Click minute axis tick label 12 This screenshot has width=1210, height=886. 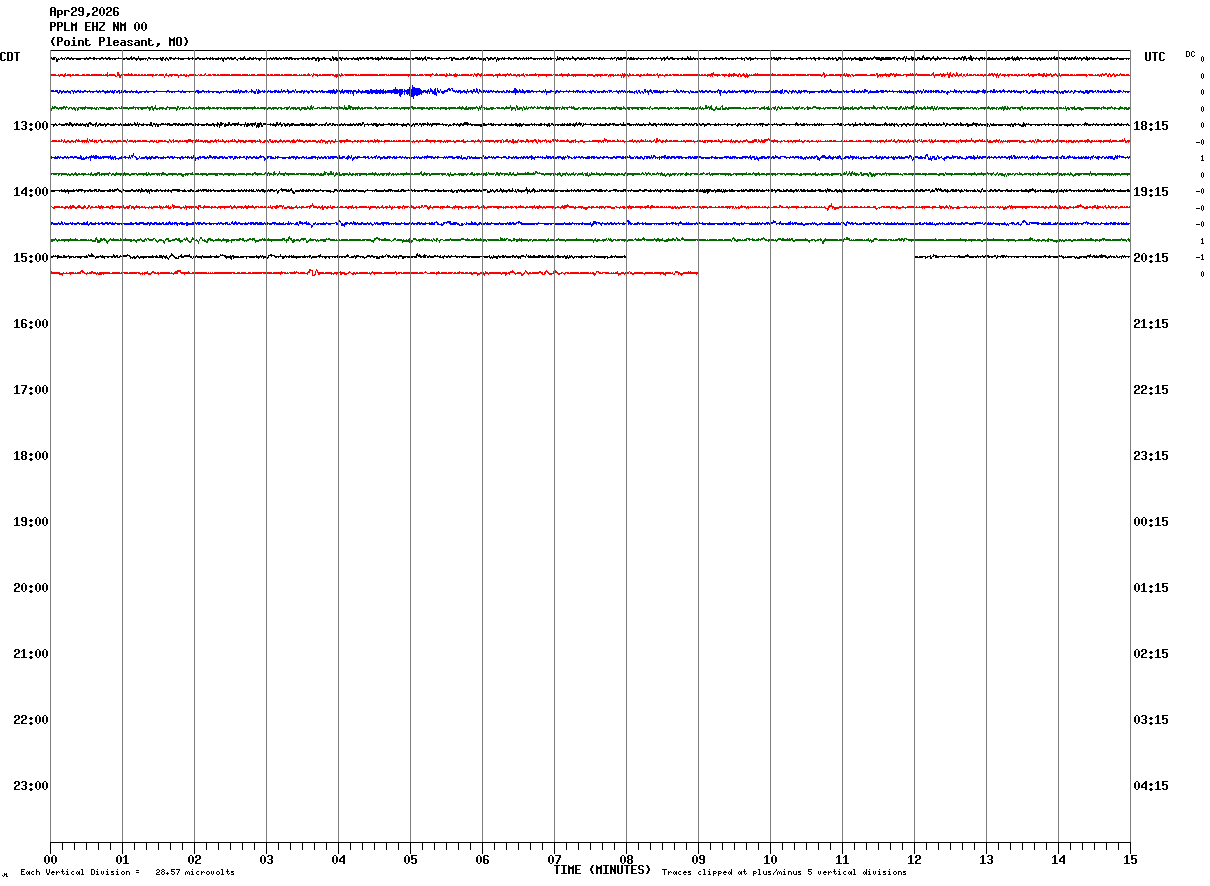click(914, 859)
